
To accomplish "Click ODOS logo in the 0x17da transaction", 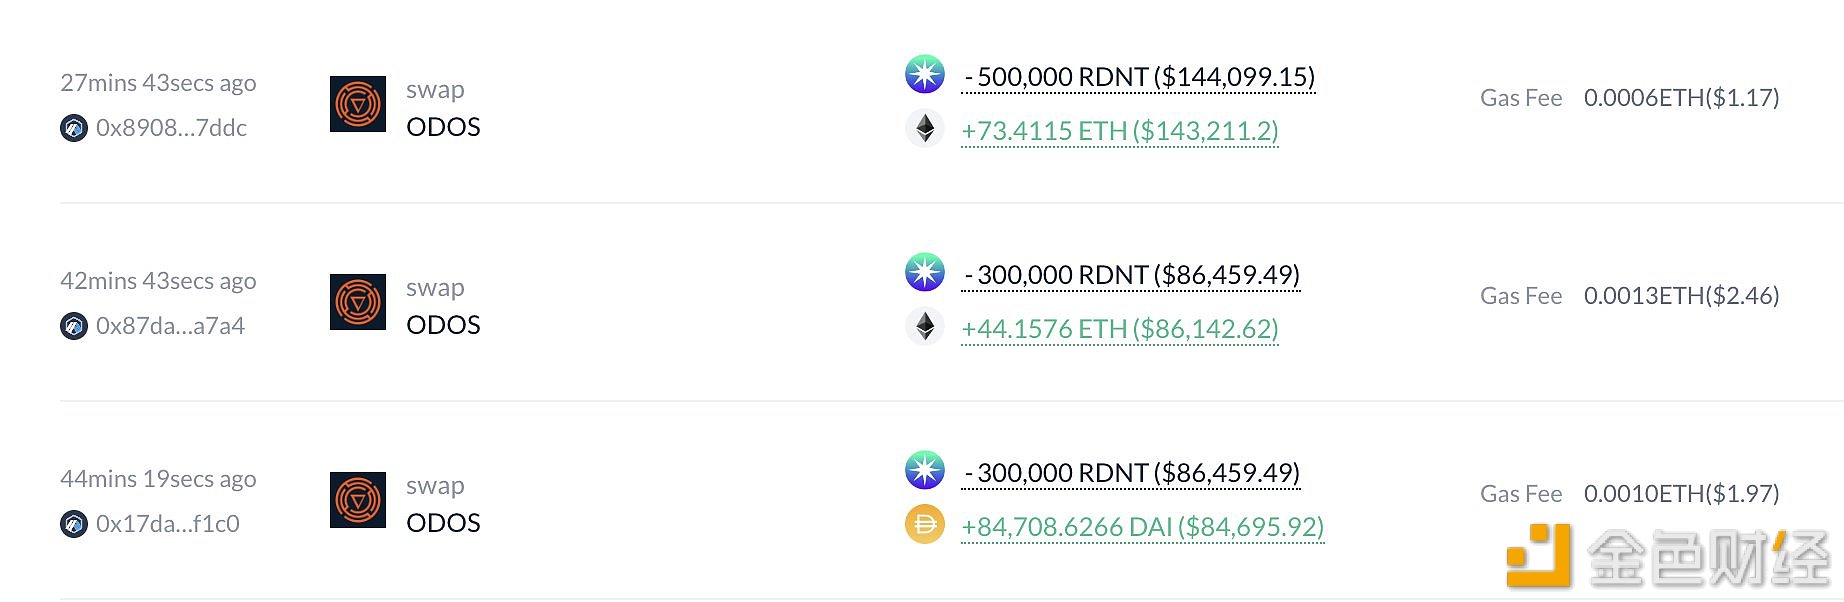I will [358, 500].
